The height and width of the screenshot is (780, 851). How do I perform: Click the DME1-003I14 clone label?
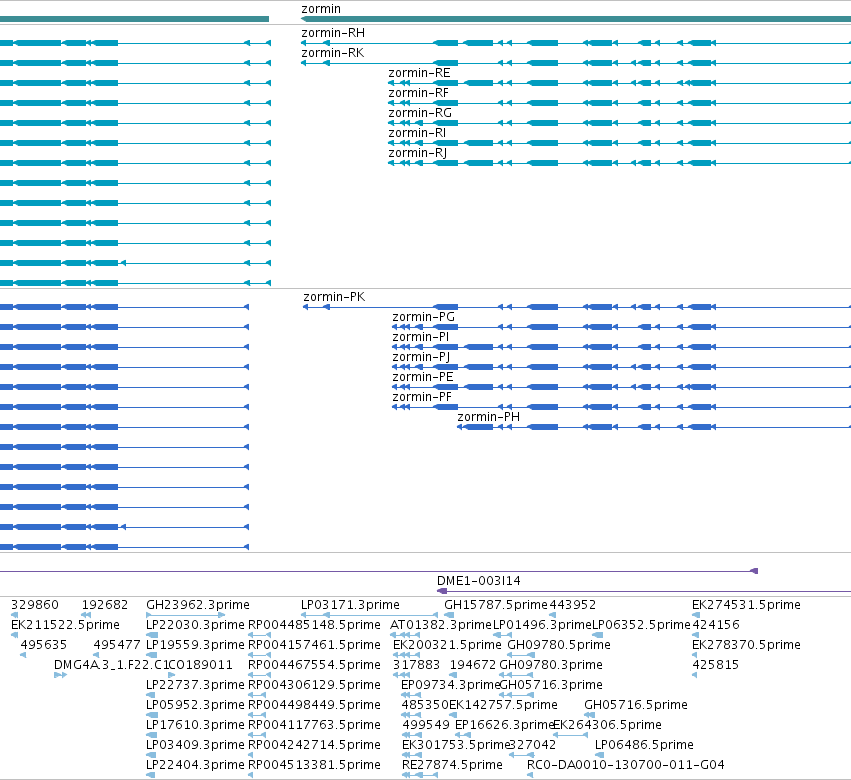pos(479,581)
